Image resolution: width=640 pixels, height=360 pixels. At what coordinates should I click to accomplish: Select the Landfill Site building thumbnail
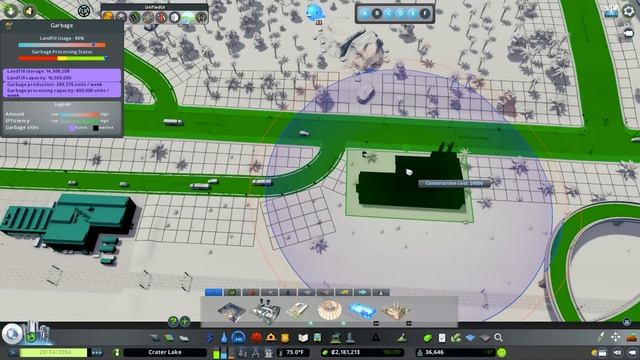tap(232, 312)
